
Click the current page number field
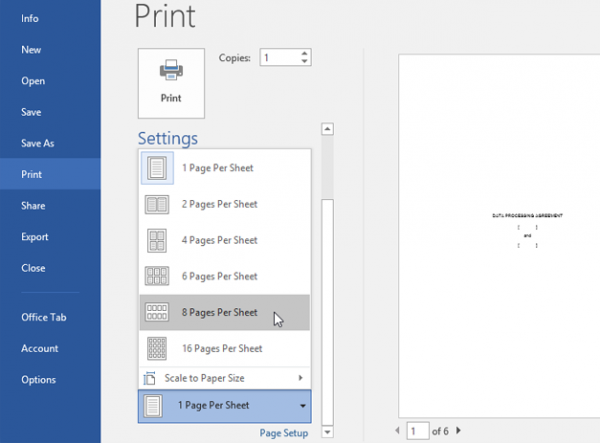[417, 431]
